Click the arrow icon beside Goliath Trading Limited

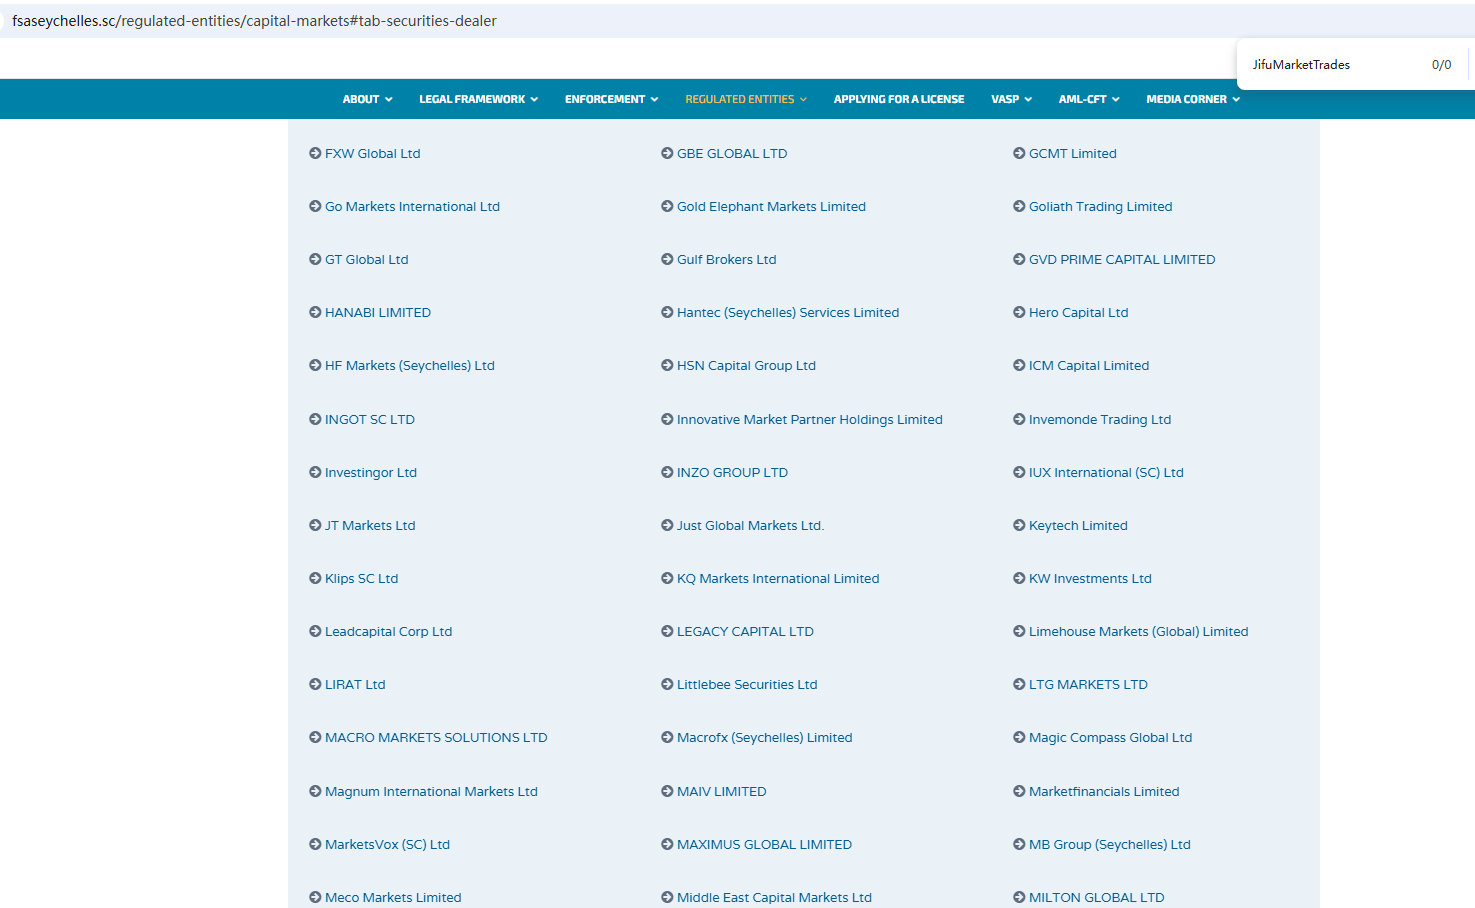pyautogui.click(x=1019, y=206)
